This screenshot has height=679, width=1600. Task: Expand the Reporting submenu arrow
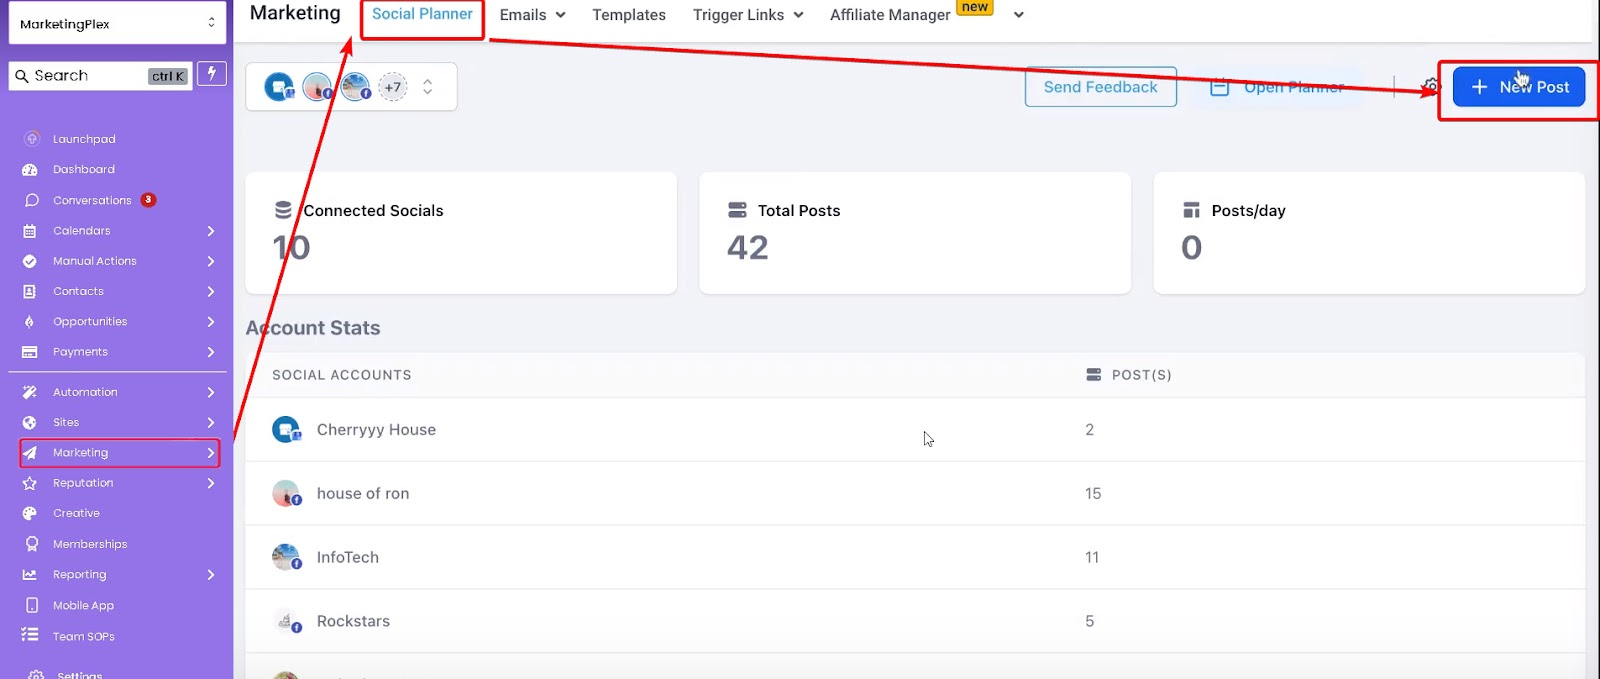210,575
